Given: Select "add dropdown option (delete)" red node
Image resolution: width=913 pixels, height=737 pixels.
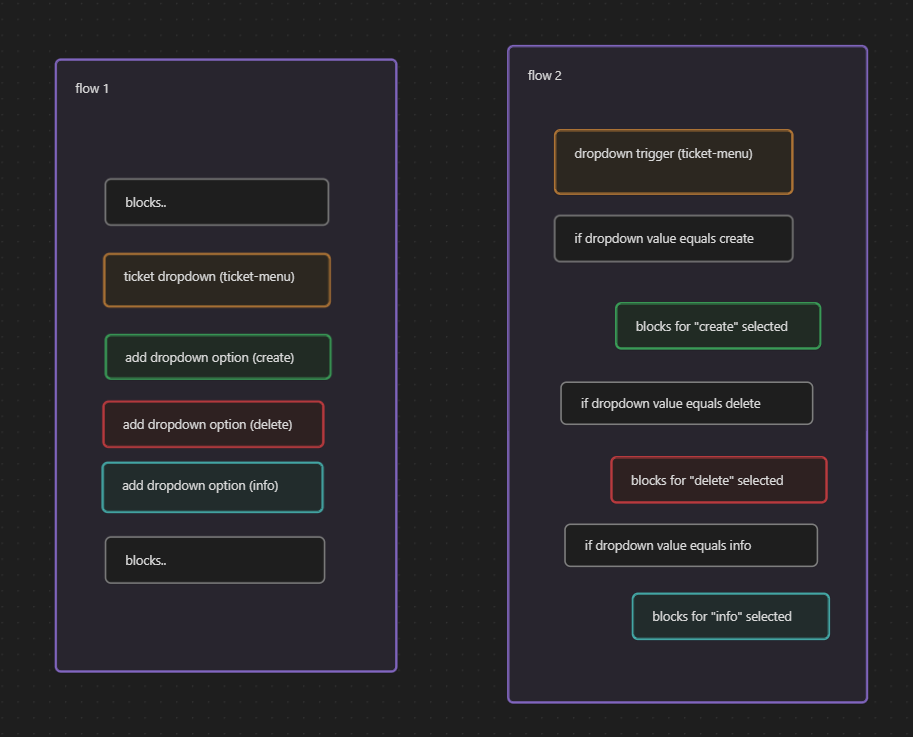Looking at the screenshot, I should click(213, 424).
